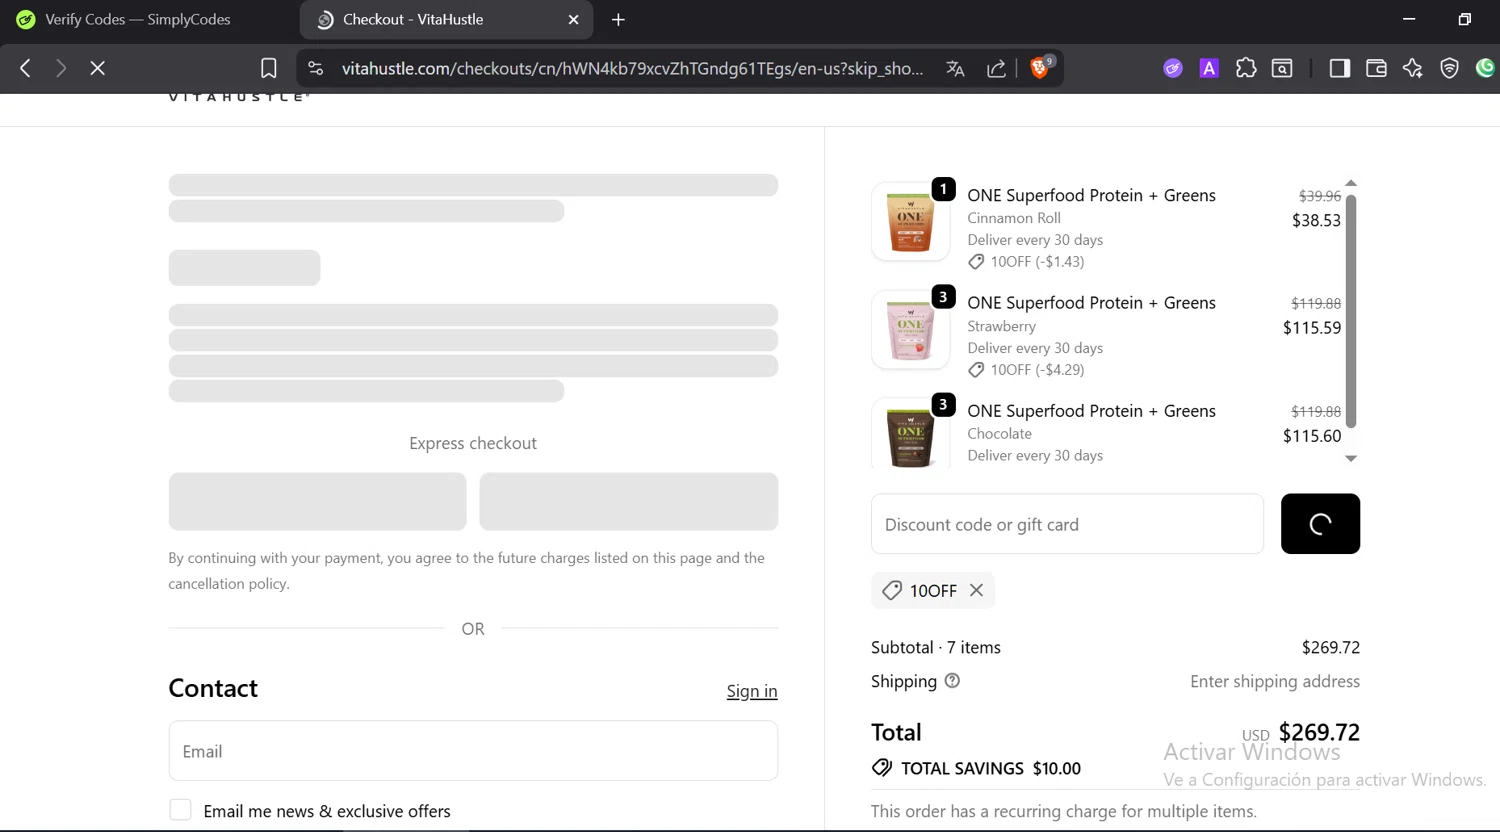Click the Strawberry price $115.59
Screen dimensions: 1500x832
pos(1312,327)
